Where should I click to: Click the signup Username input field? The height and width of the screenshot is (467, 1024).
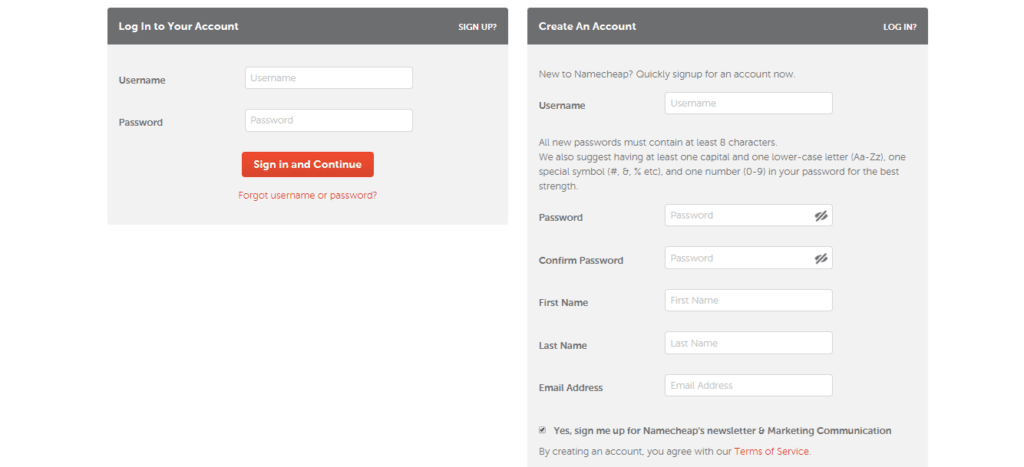748,103
